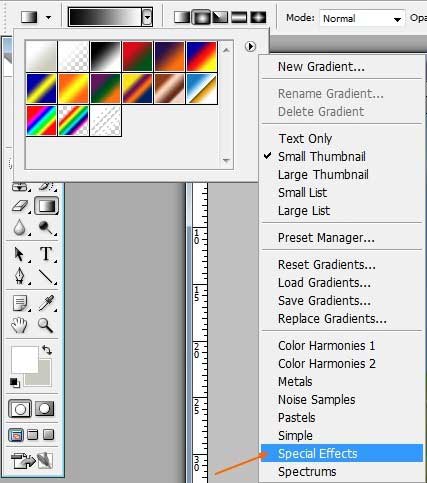Load the Simple gradient set

[x=295, y=436]
